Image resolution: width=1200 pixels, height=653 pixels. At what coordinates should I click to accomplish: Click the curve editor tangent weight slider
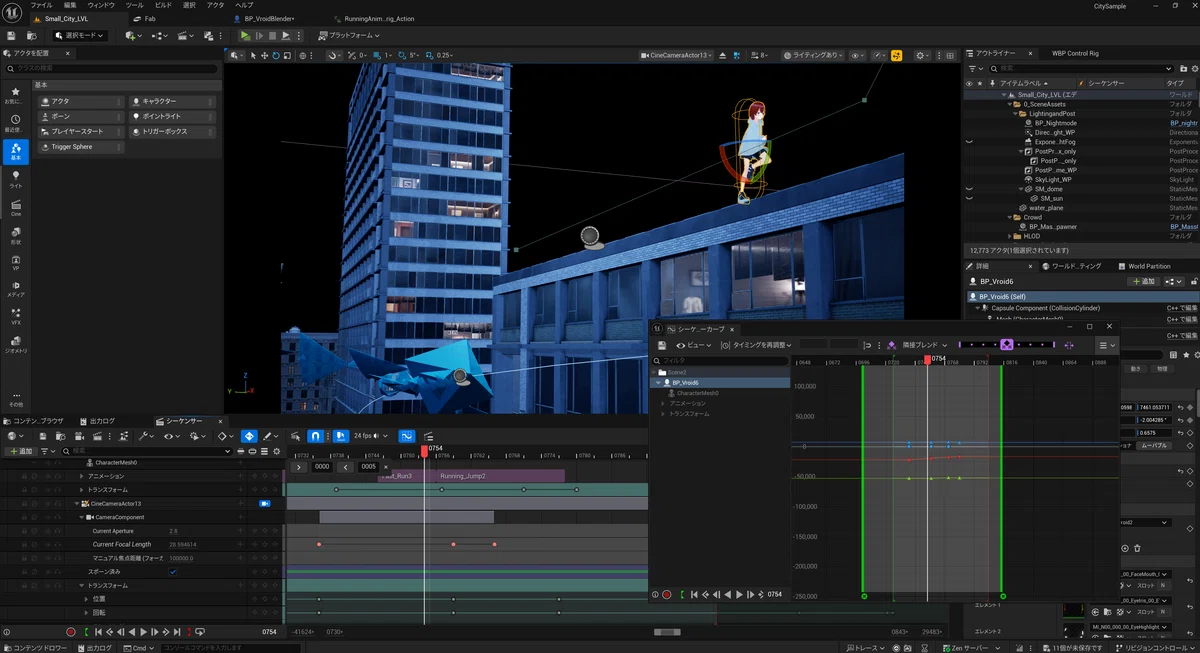coord(1006,345)
